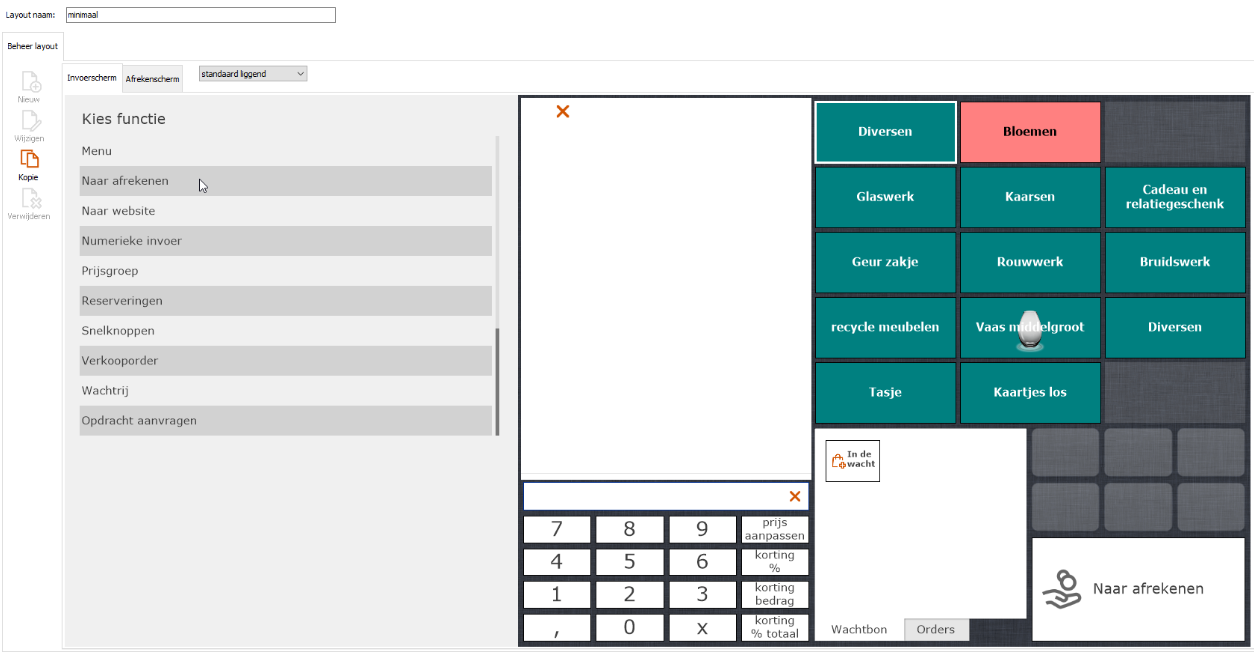
Task: Open the Orders tab
Action: 936,629
